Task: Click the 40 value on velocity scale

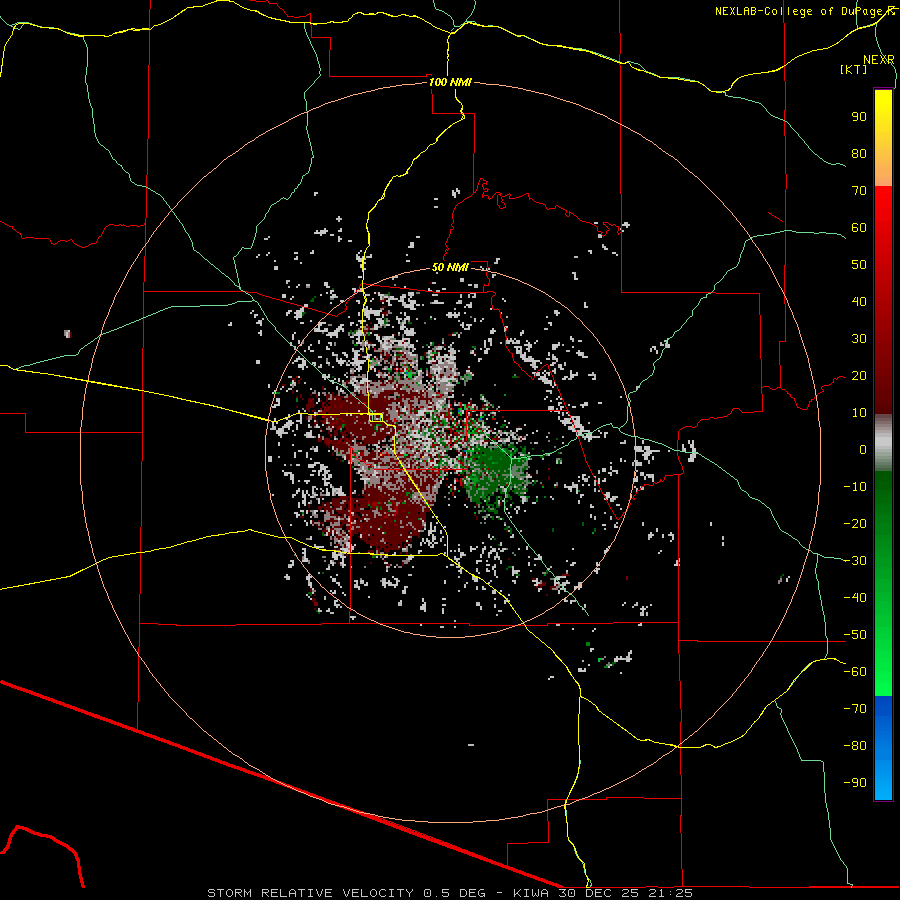Action: pyautogui.click(x=859, y=302)
